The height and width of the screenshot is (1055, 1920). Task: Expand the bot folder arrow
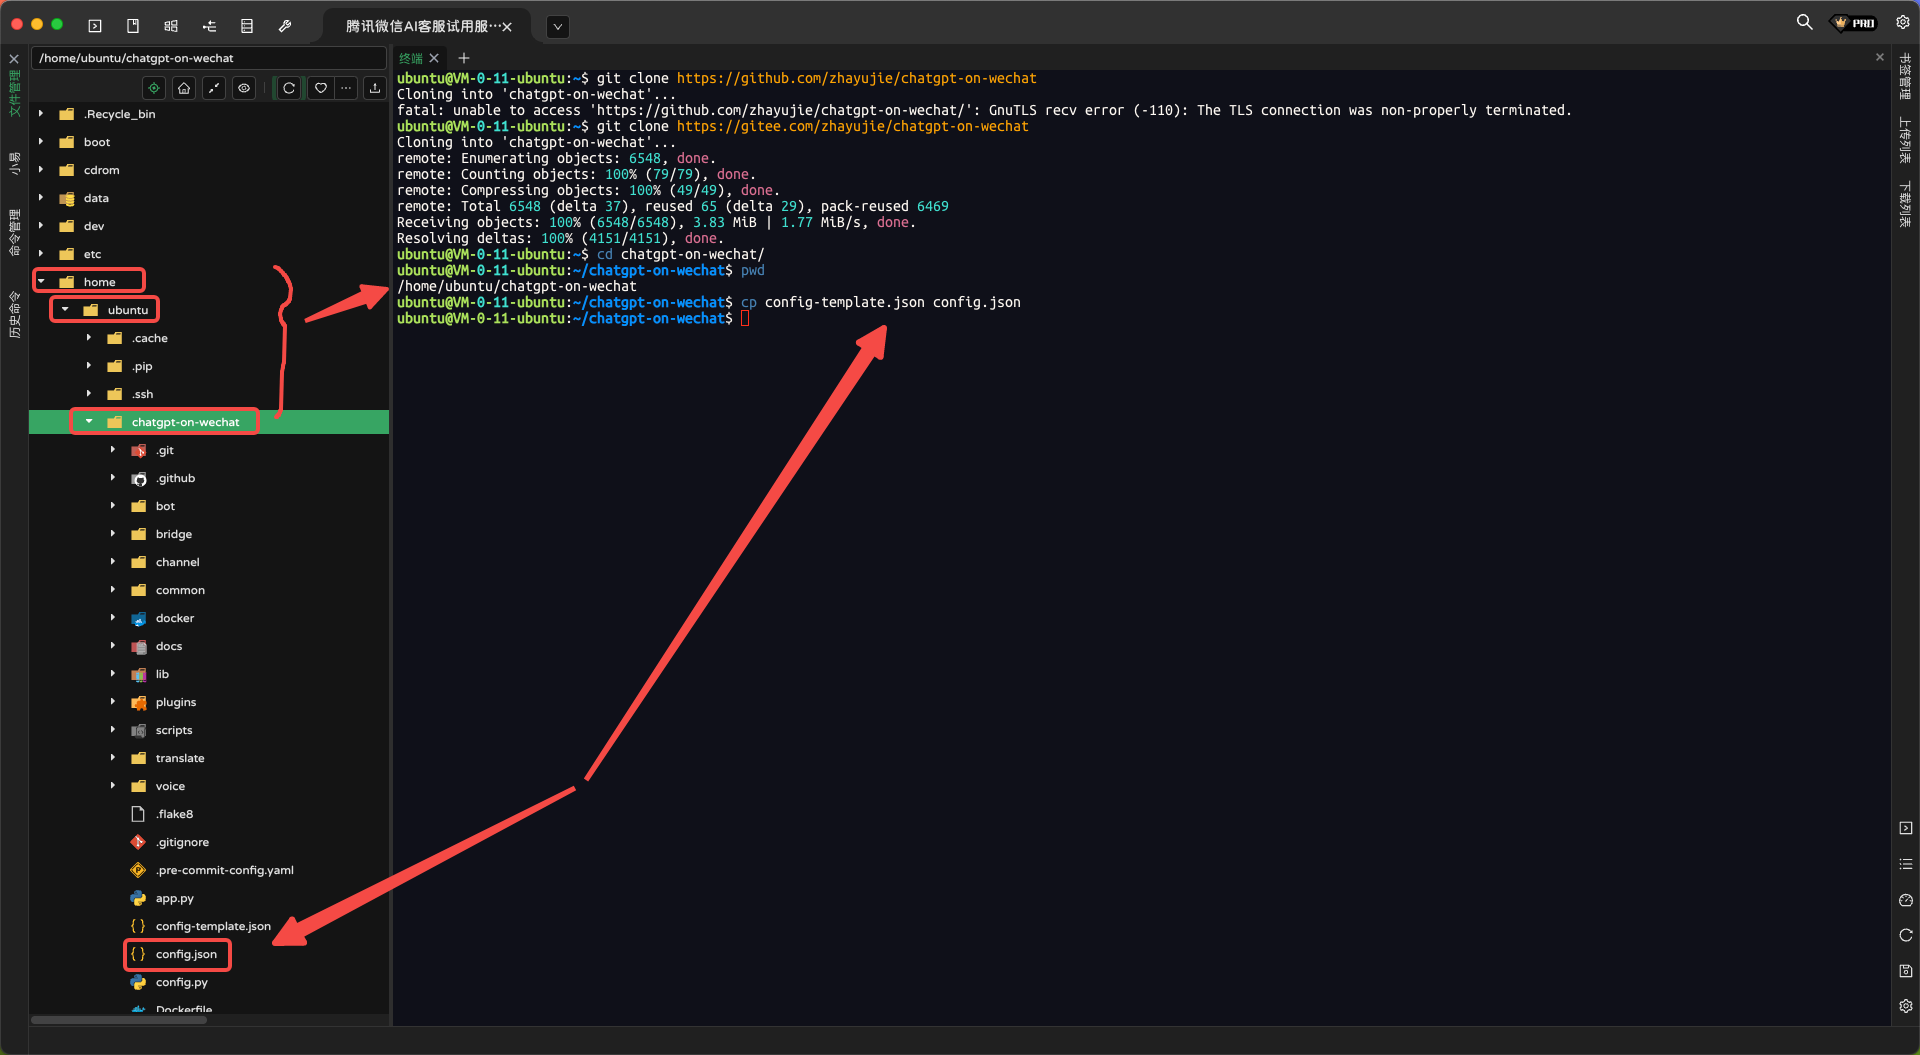tap(113, 506)
